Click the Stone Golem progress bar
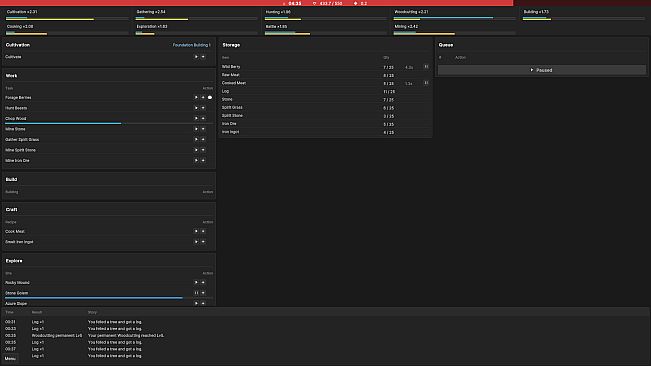The image size is (651, 366). (x=109, y=298)
